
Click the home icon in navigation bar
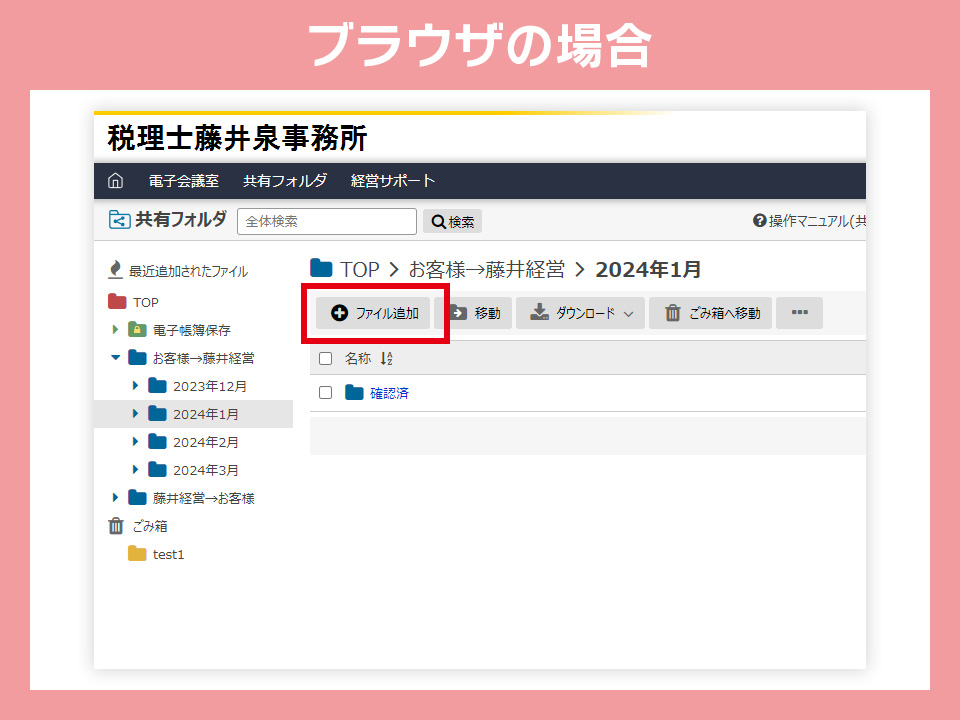[116, 181]
